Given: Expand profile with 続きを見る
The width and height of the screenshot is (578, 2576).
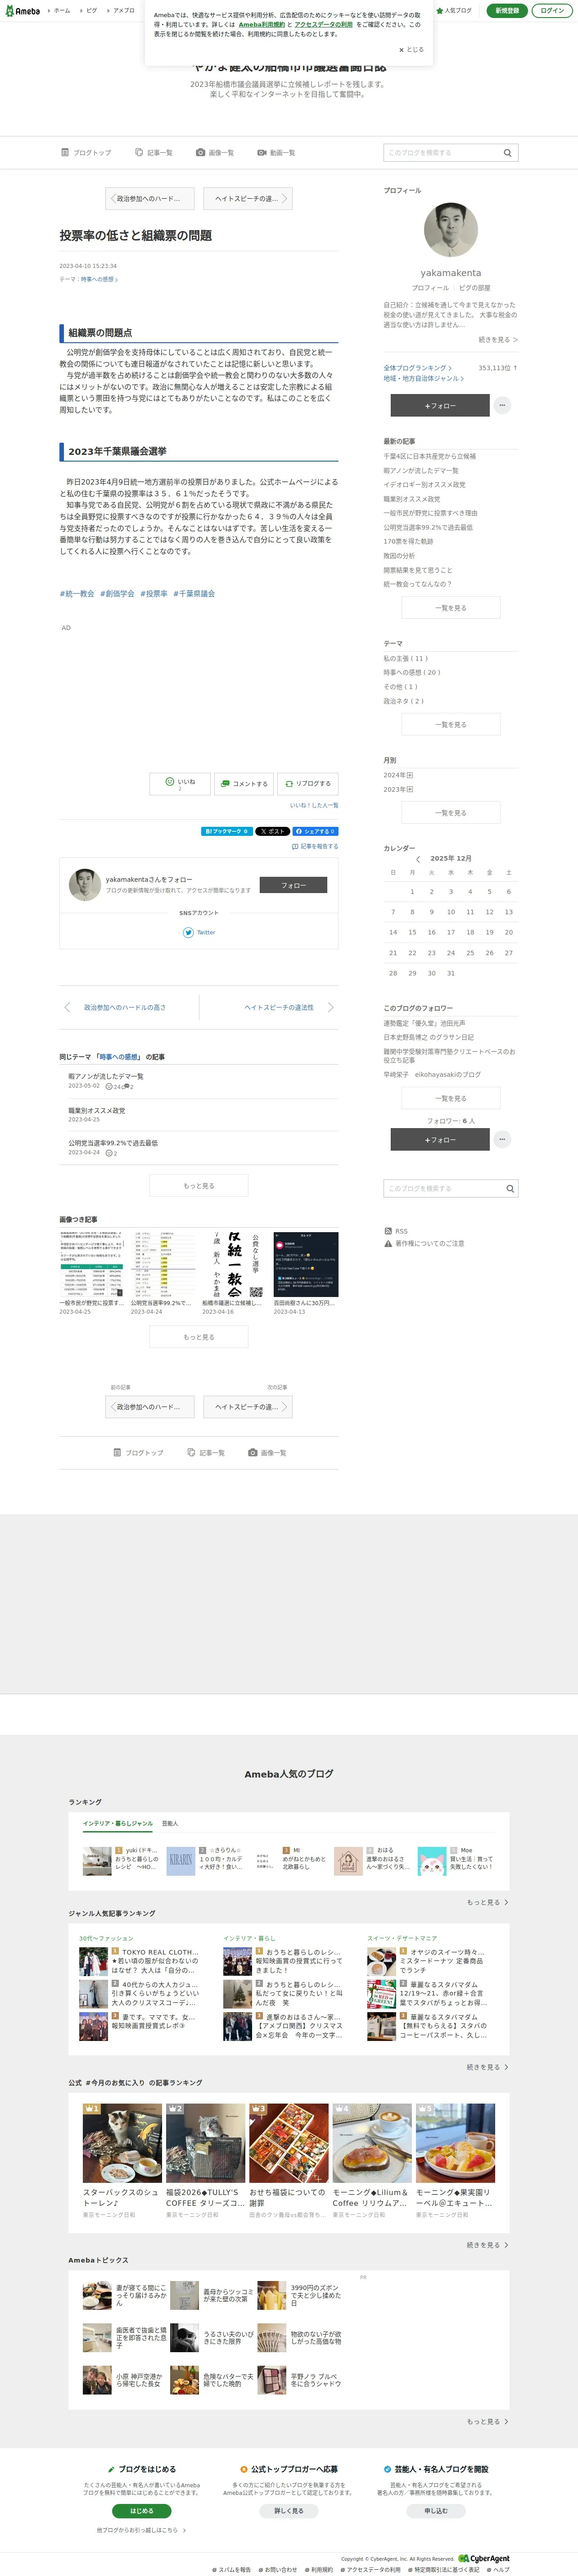Looking at the screenshot, I should point(498,340).
